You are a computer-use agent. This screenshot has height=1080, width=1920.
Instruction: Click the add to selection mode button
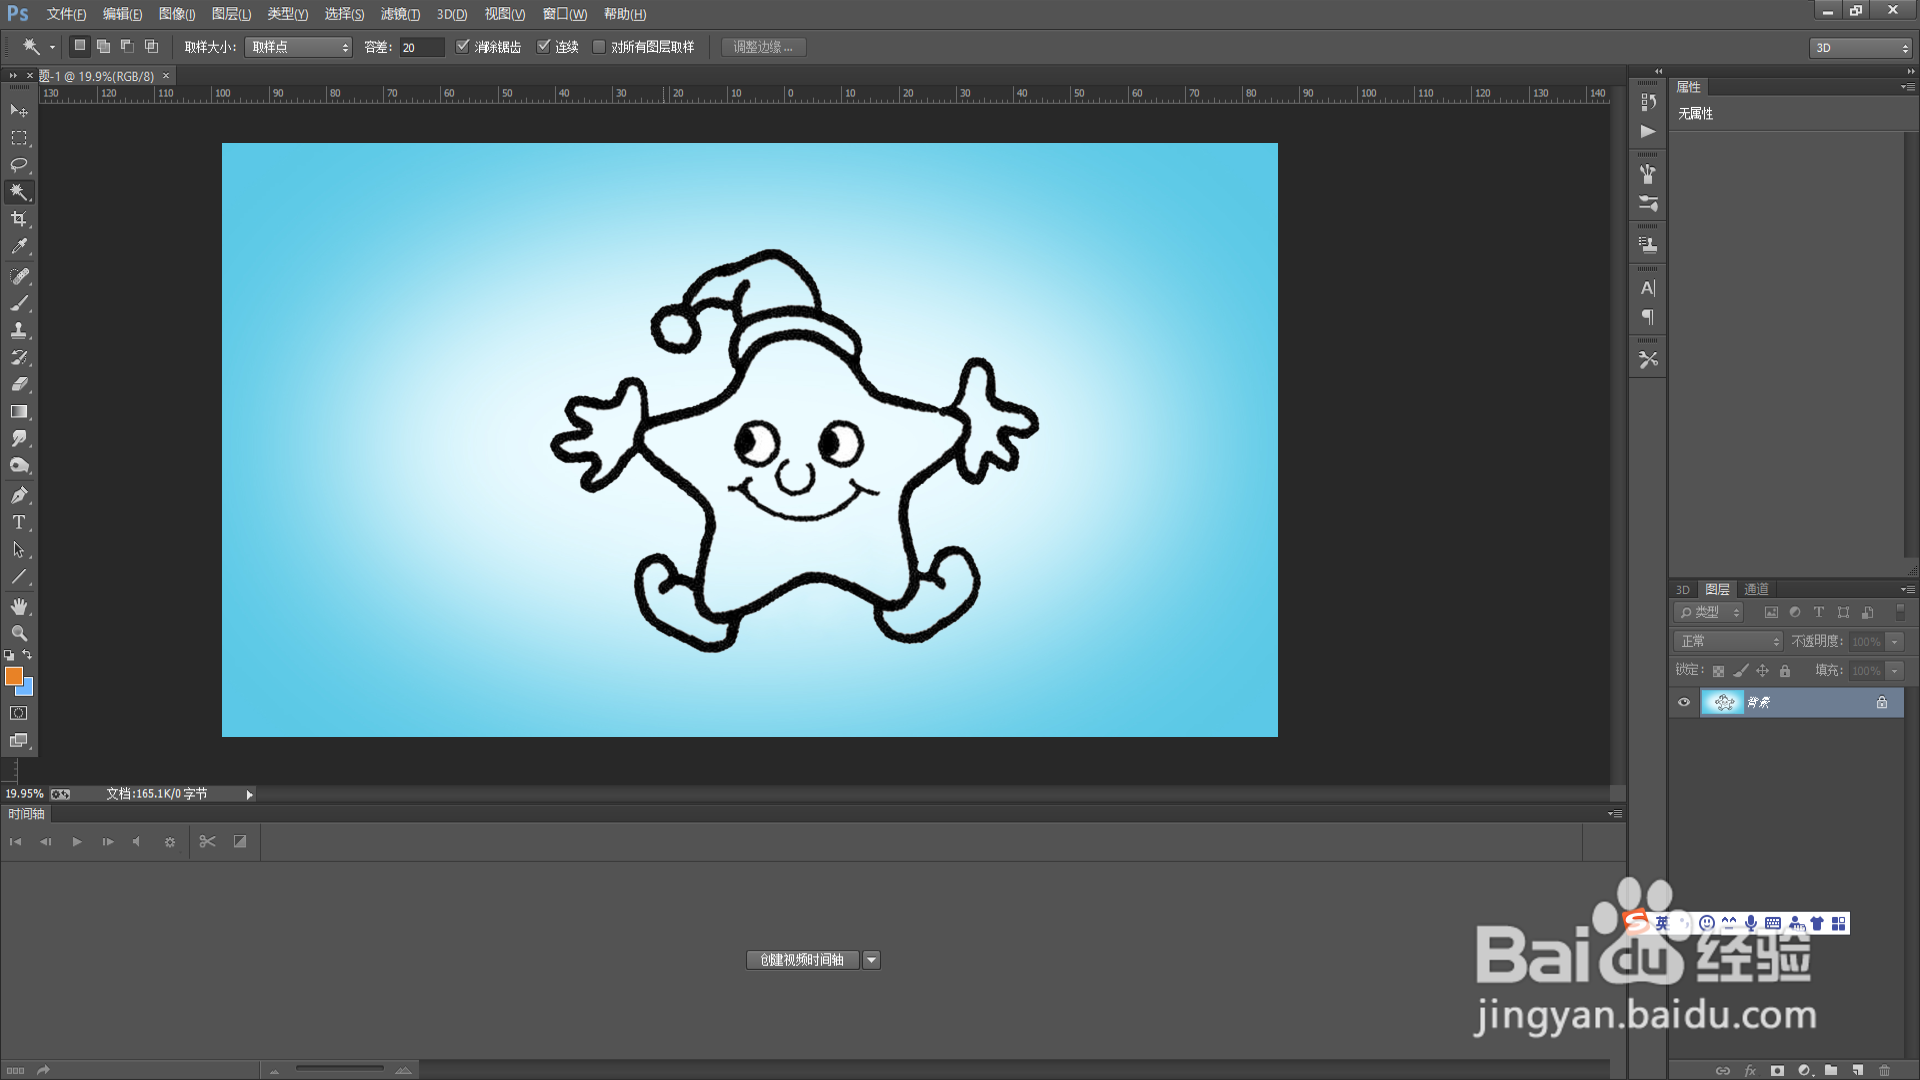(103, 46)
